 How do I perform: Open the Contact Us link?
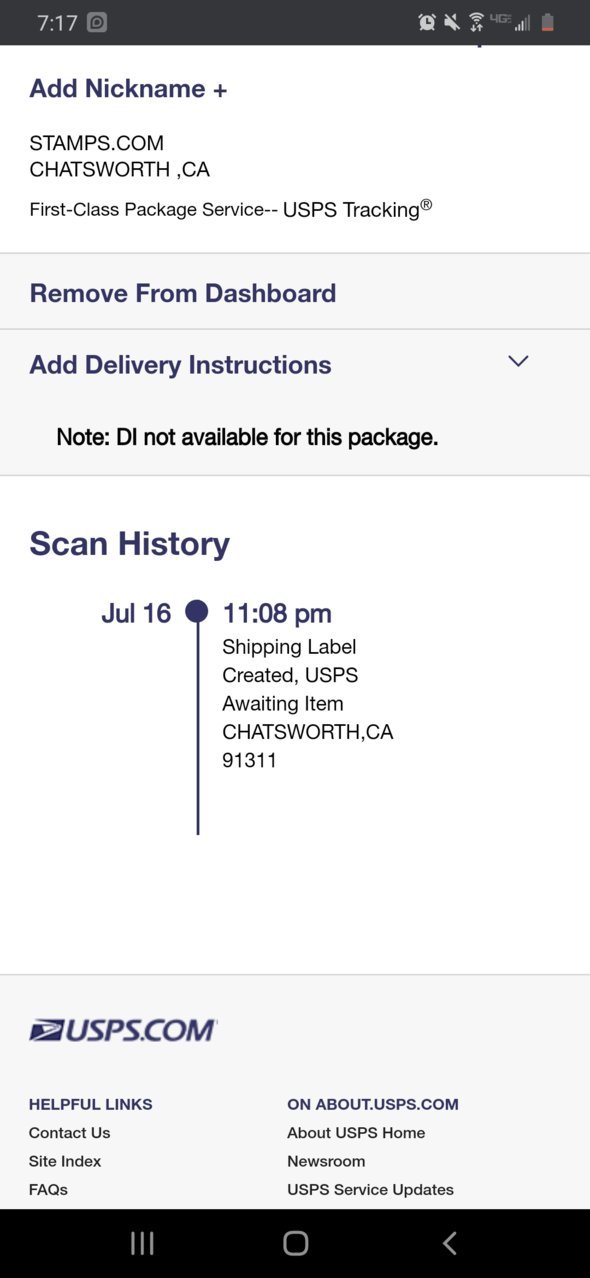(70, 1133)
